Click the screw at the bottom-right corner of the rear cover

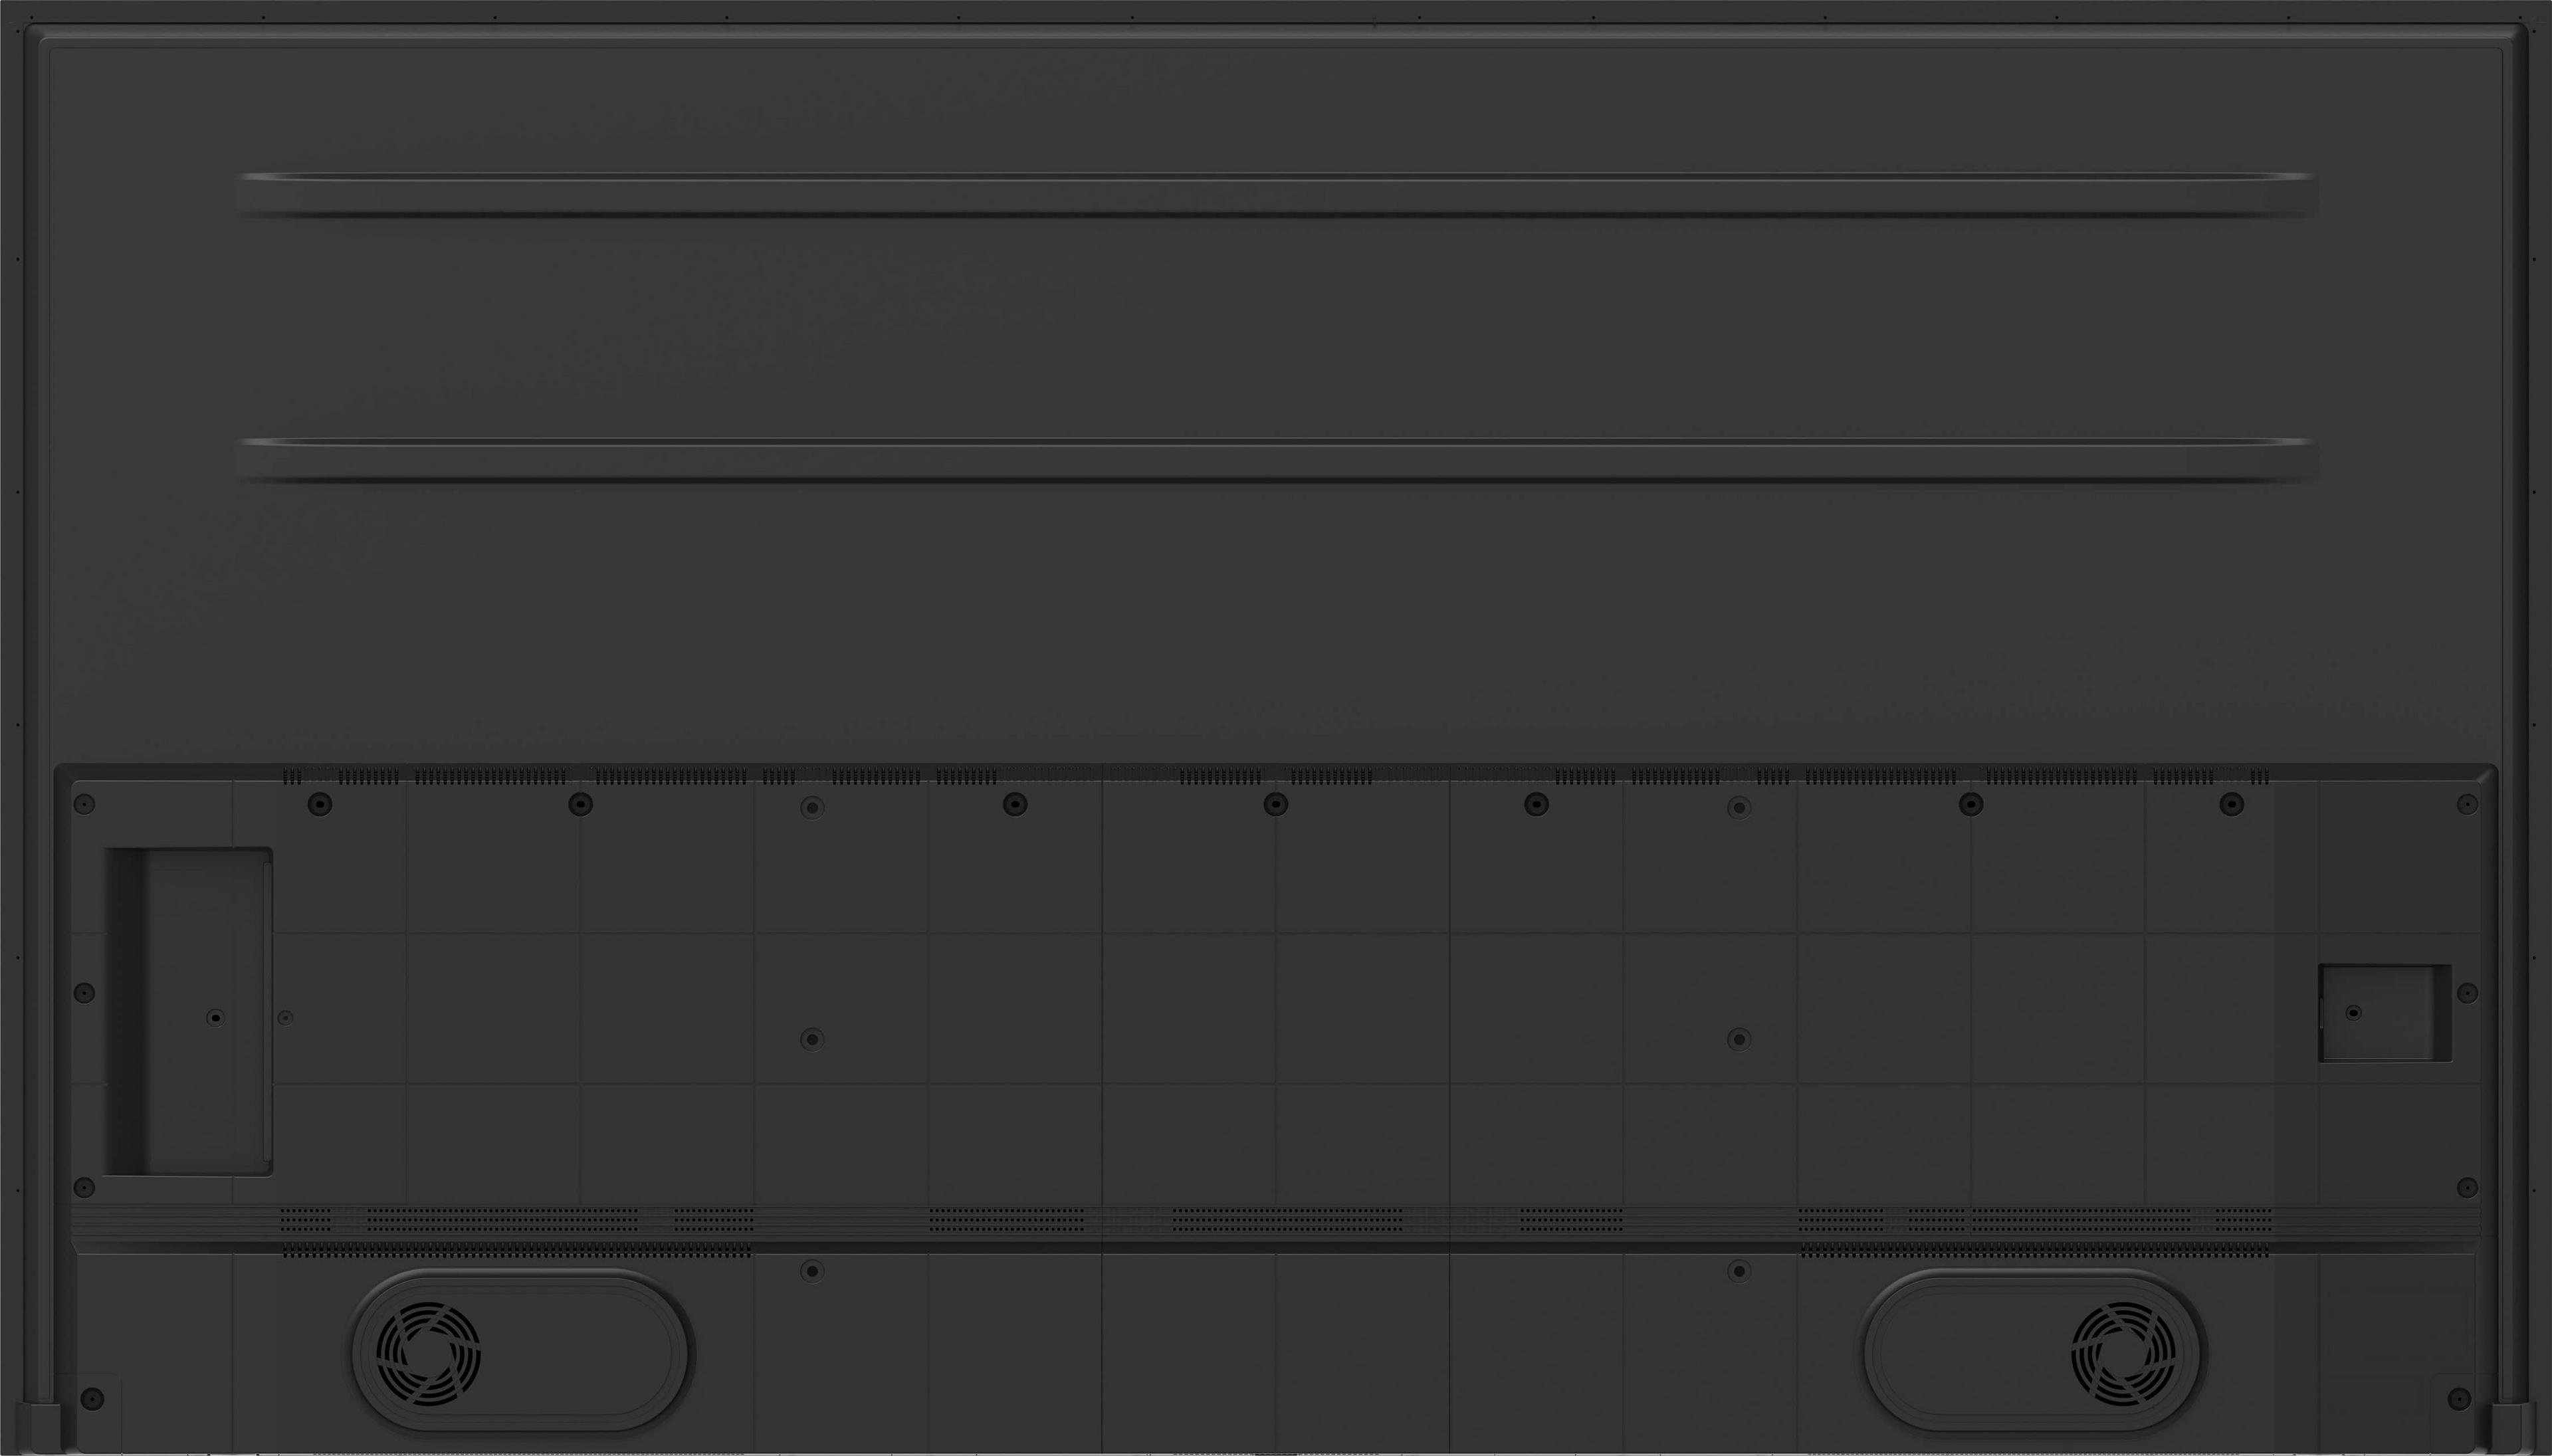pyautogui.click(x=2460, y=1398)
